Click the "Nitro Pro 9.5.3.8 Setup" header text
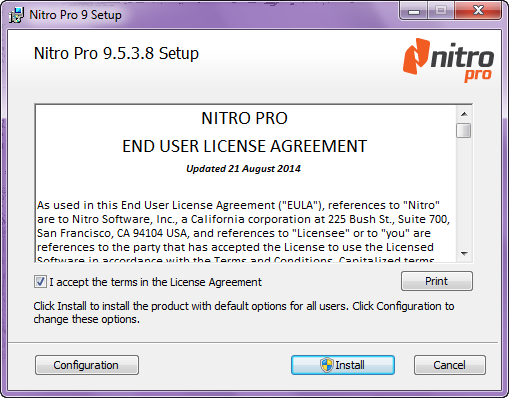 (116, 53)
